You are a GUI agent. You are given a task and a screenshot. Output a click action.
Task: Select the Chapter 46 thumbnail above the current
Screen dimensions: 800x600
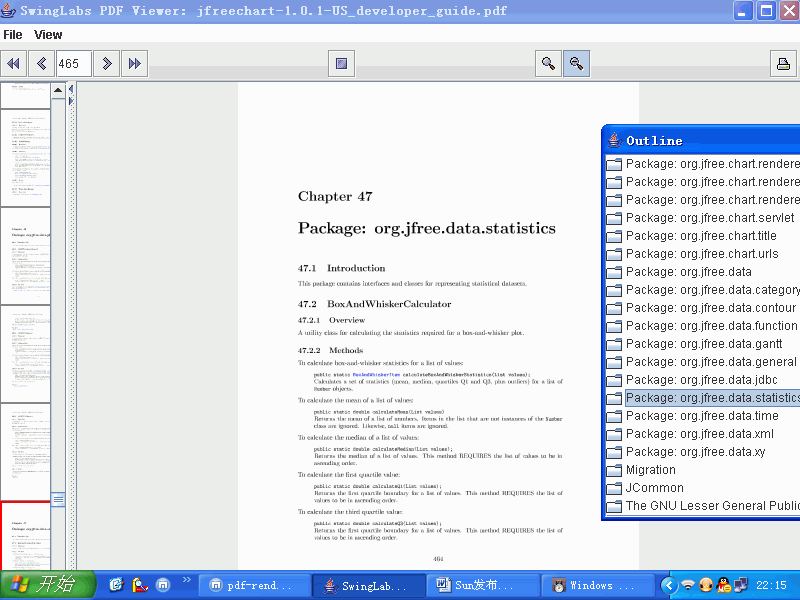point(26,256)
